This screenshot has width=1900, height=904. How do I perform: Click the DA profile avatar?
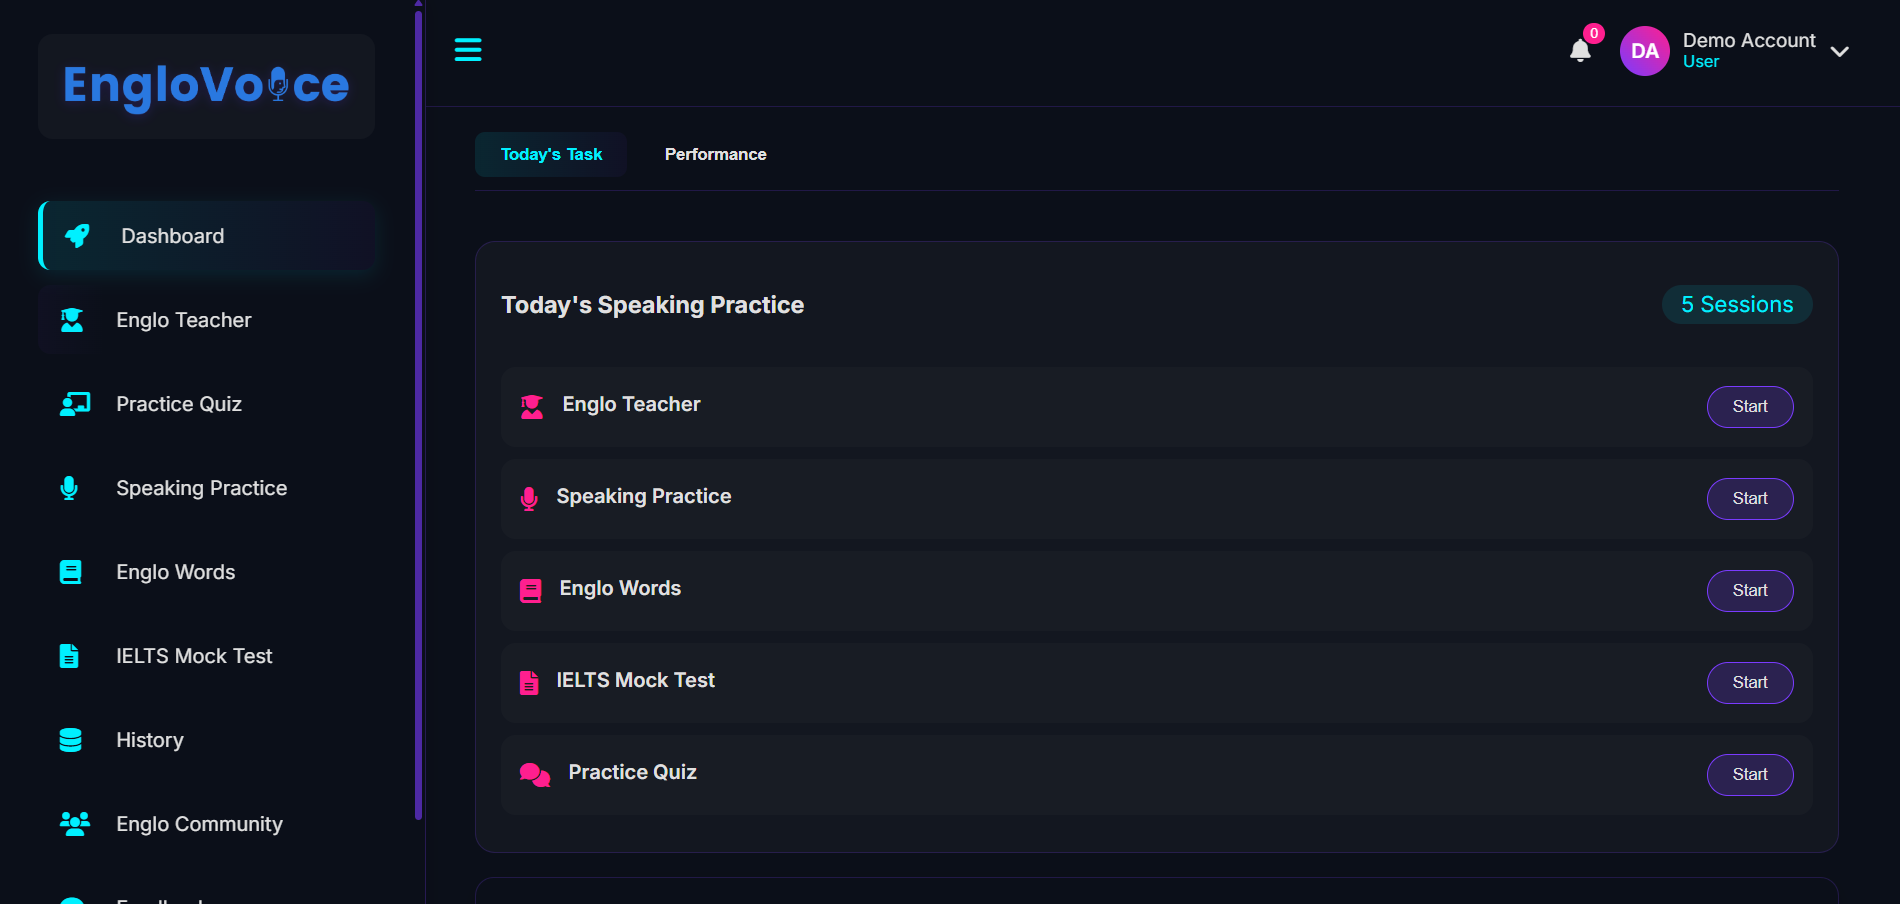[x=1644, y=50]
